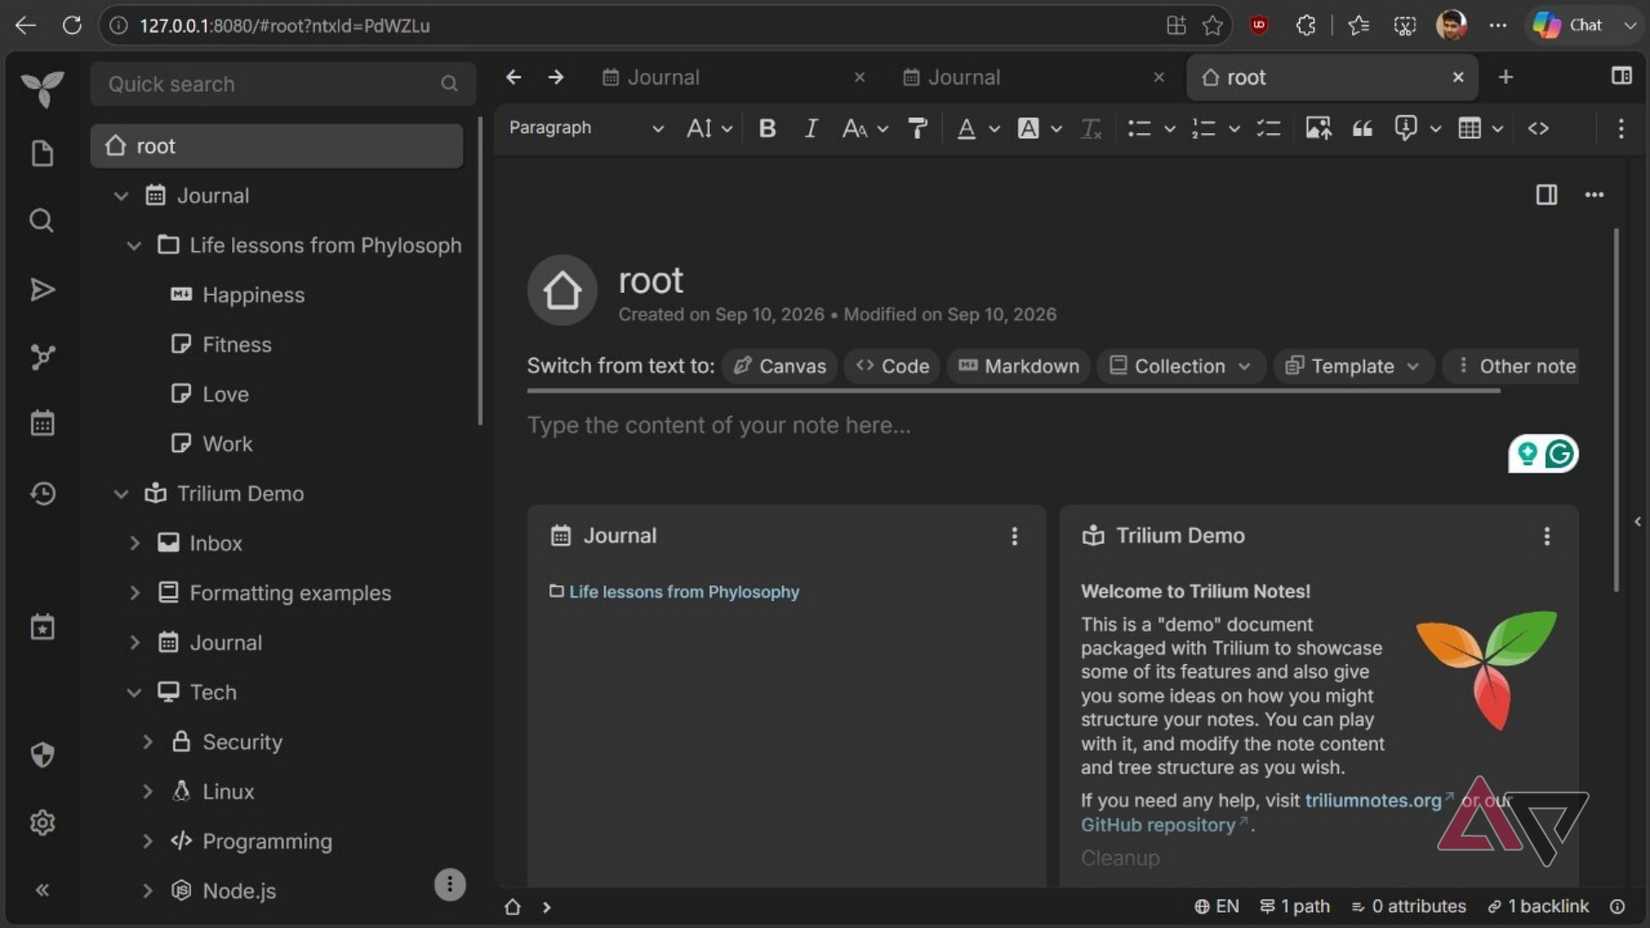Open the Journal card's options menu
This screenshot has height=928, width=1650.
tap(1014, 537)
